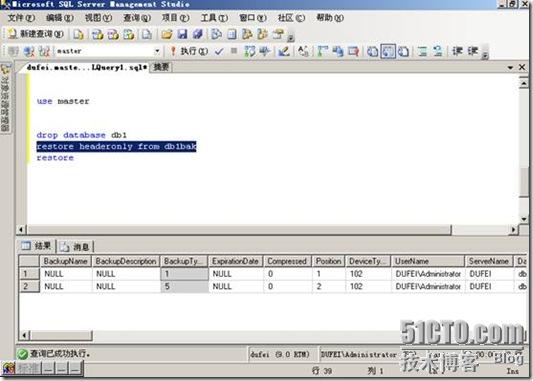Click the BackupName column header
The width and height of the screenshot is (533, 381).
(x=66, y=261)
